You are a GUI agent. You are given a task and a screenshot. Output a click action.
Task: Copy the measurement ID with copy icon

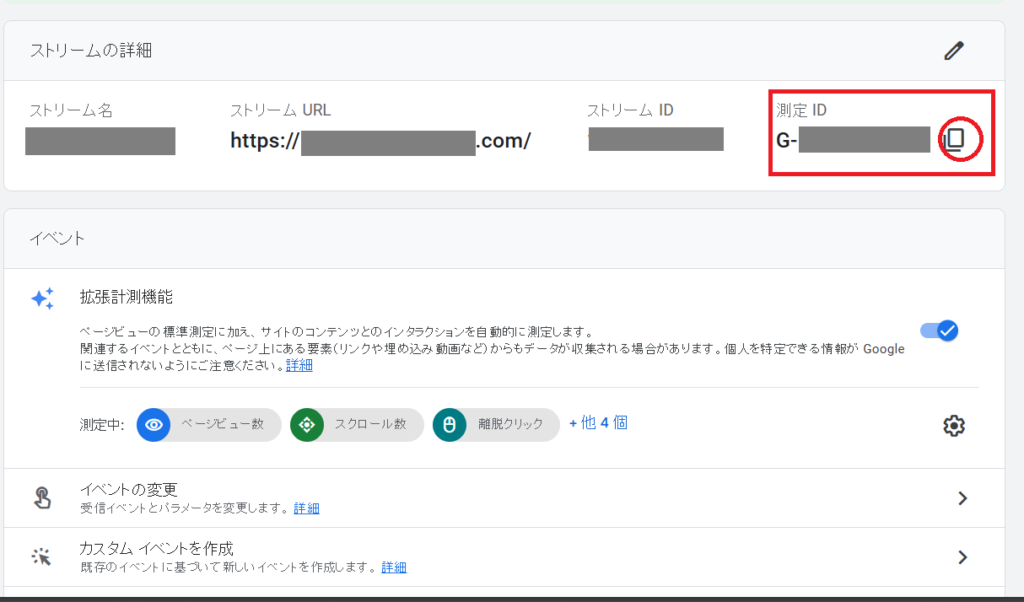(955, 140)
